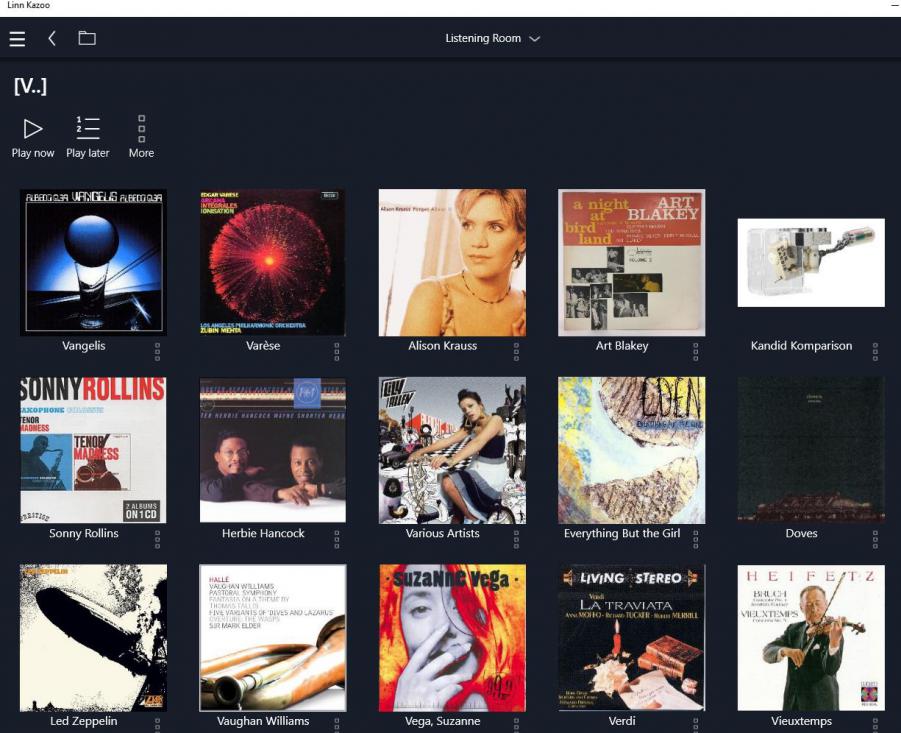Open options dots beside Vangelis

tap(157, 351)
